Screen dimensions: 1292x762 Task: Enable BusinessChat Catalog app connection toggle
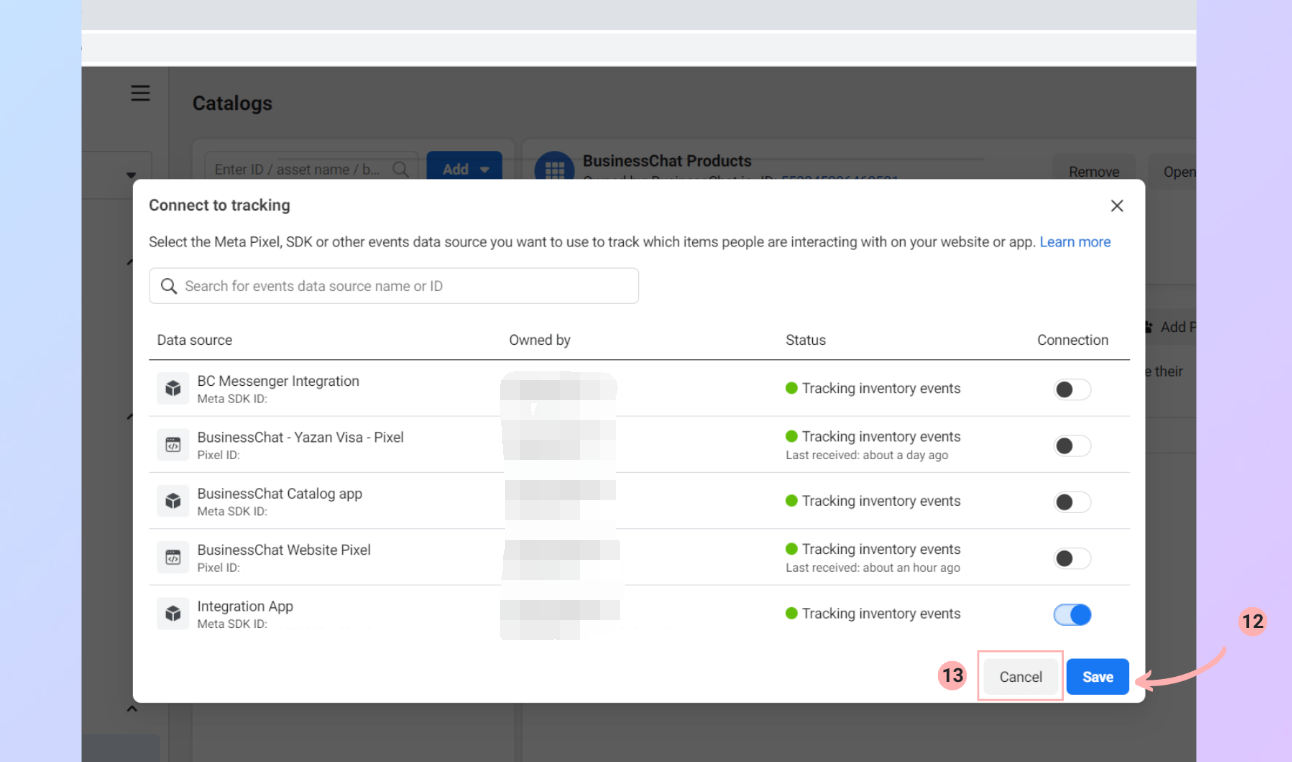(1072, 502)
